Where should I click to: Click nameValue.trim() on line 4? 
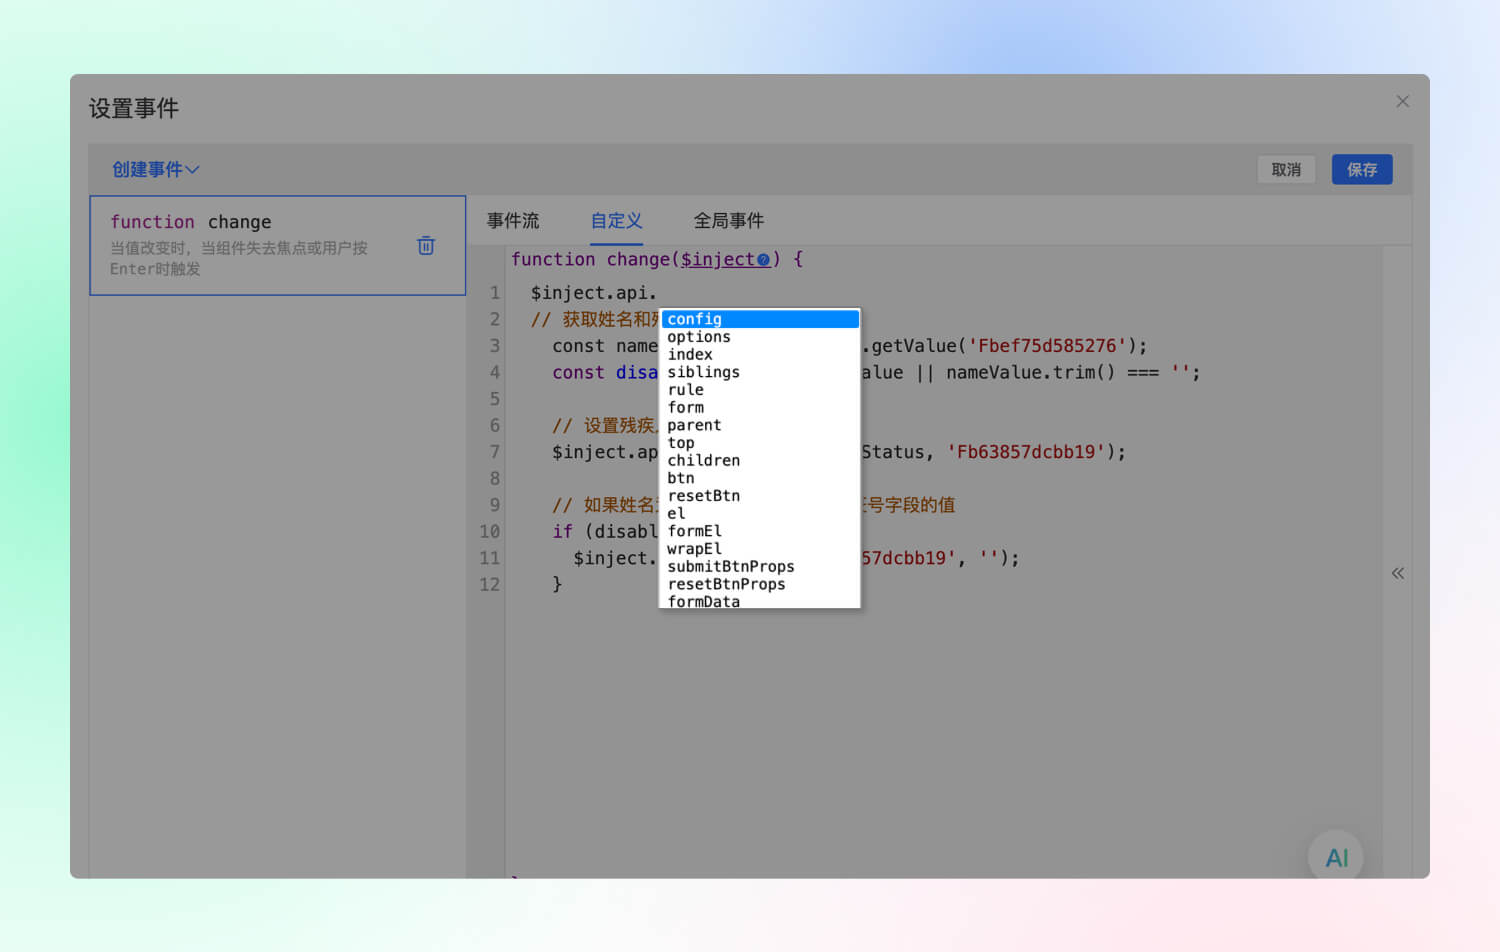coord(1030,372)
